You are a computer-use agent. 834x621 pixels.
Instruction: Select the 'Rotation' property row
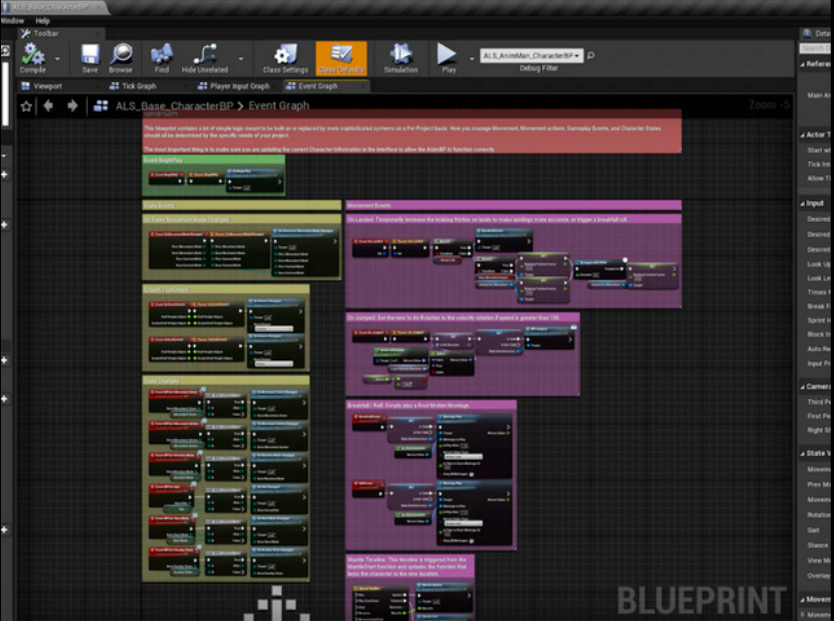(x=819, y=515)
